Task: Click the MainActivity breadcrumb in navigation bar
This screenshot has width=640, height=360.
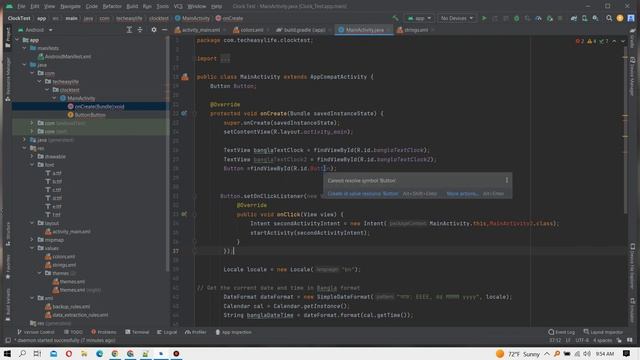Action: point(192,18)
